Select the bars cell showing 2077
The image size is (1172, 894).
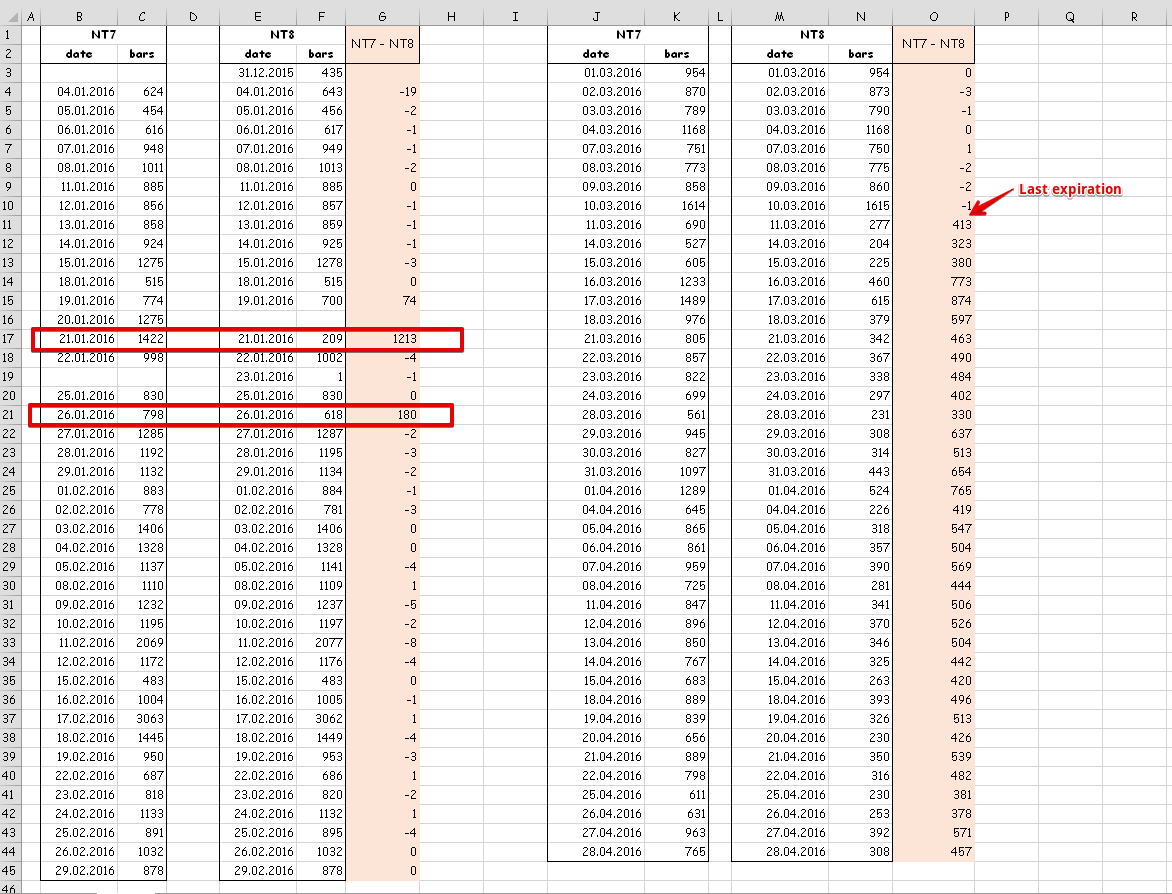321,643
